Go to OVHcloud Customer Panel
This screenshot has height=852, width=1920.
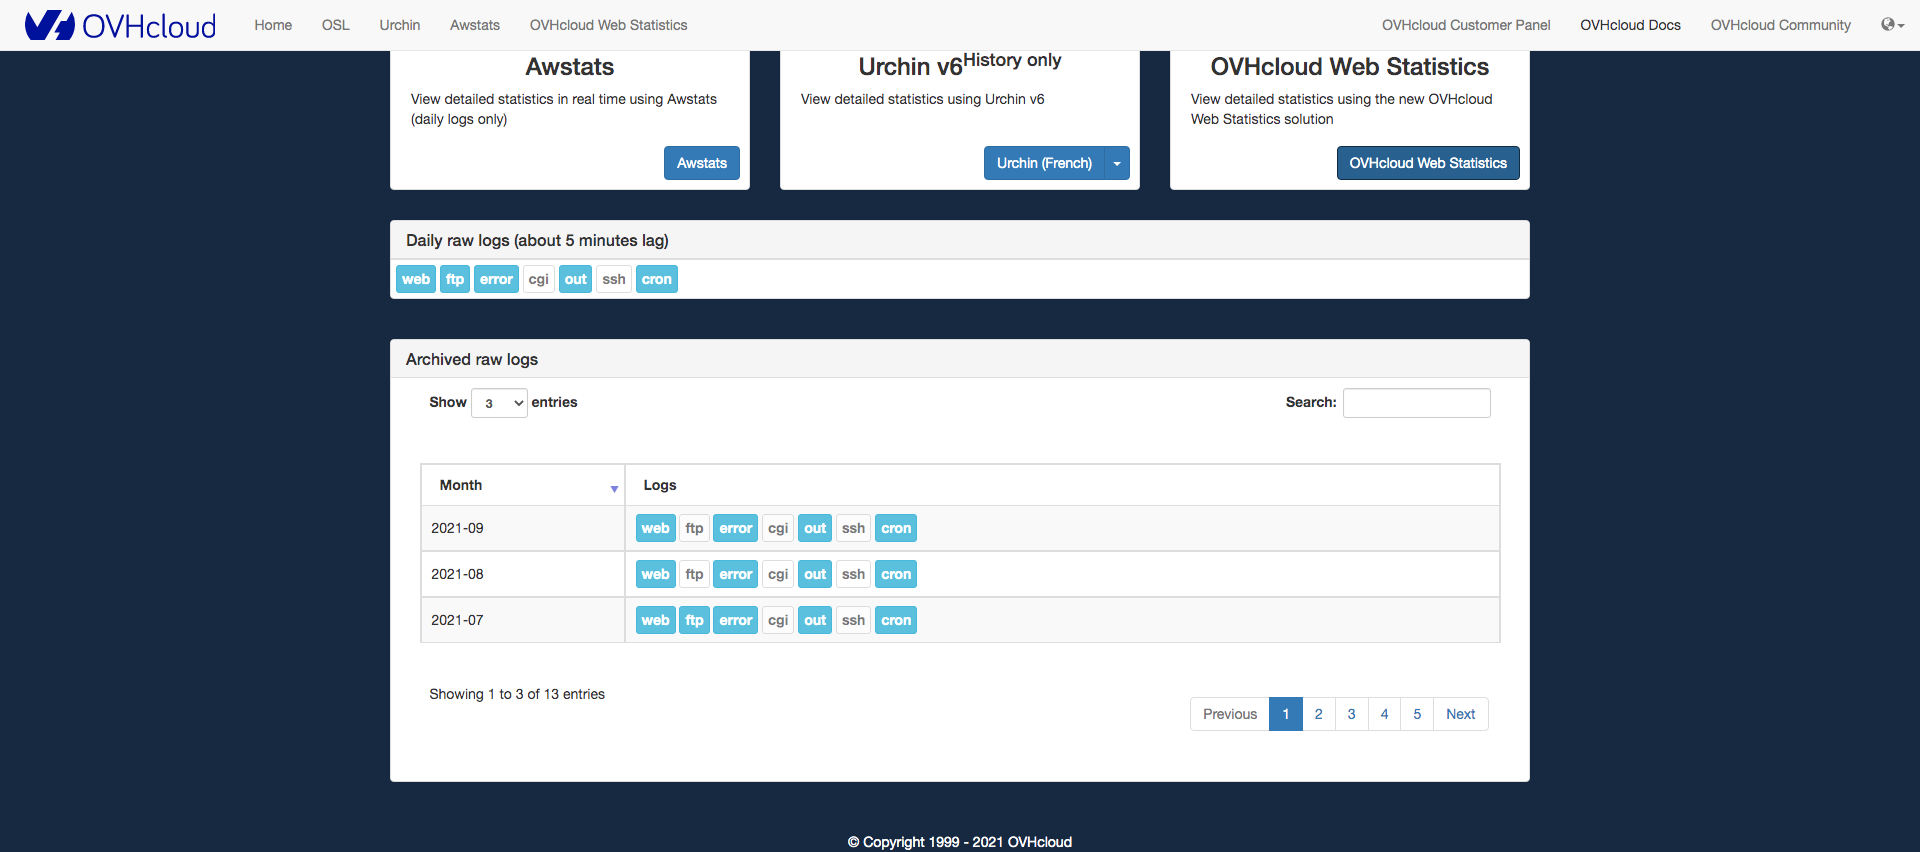tap(1466, 25)
